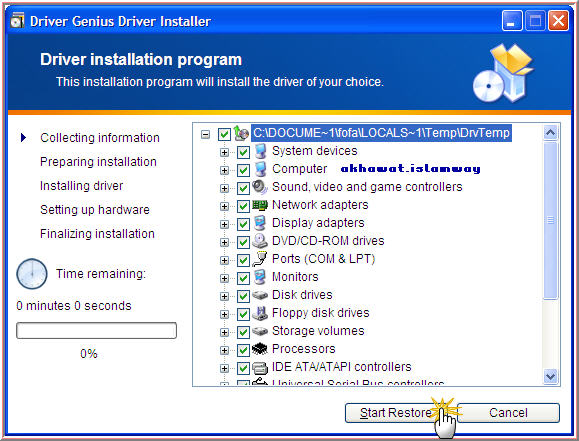This screenshot has width=579, height=441.
Task: Uncheck the Monitors checkbox
Action: coord(243,278)
